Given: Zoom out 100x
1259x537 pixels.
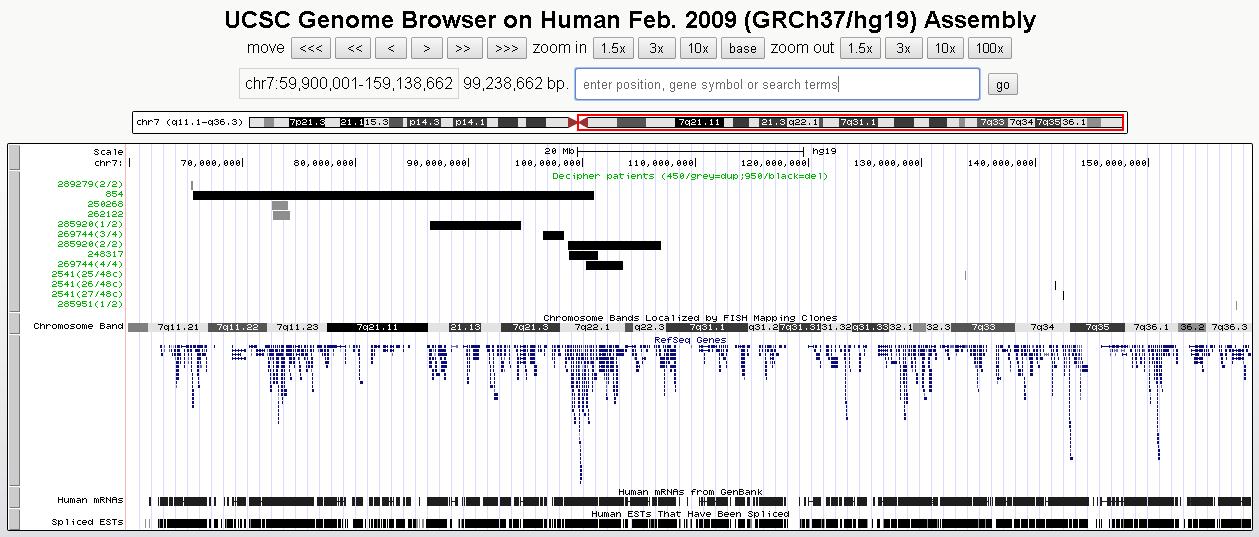Looking at the screenshot, I should tap(989, 48).
